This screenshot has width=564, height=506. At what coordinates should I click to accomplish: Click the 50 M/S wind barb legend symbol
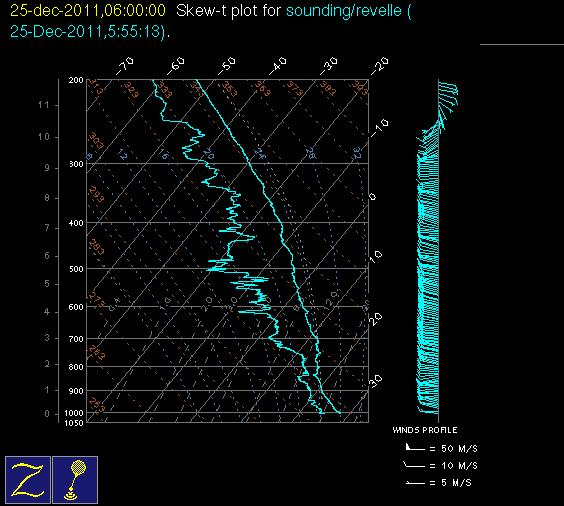415,447
